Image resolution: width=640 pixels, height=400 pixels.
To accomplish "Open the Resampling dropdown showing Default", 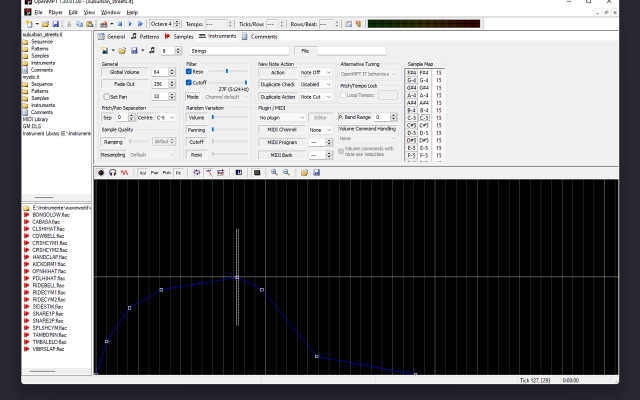I will (x=152, y=155).
